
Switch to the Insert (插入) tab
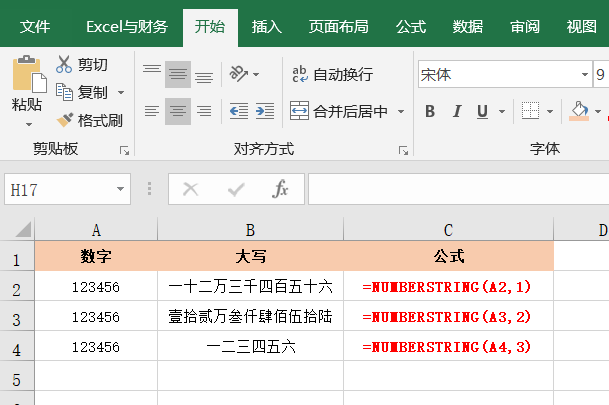(x=266, y=27)
